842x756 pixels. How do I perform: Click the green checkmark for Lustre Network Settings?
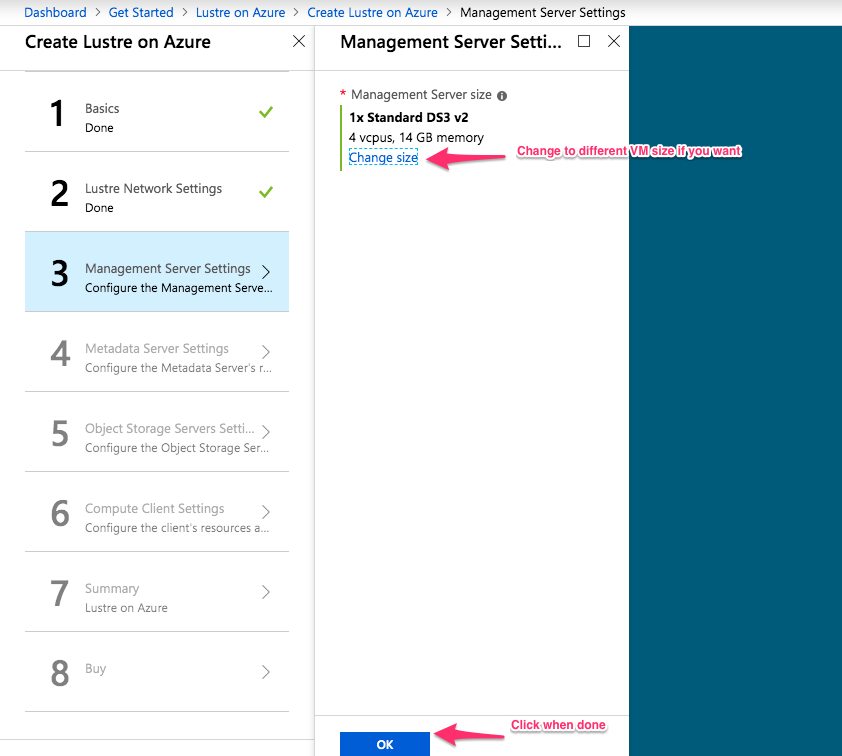(266, 192)
